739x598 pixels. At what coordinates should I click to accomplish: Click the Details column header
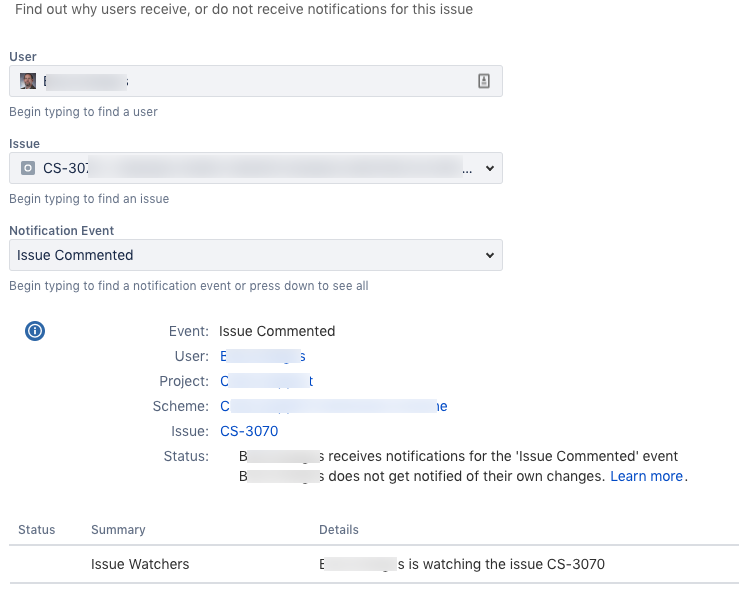pyautogui.click(x=339, y=530)
